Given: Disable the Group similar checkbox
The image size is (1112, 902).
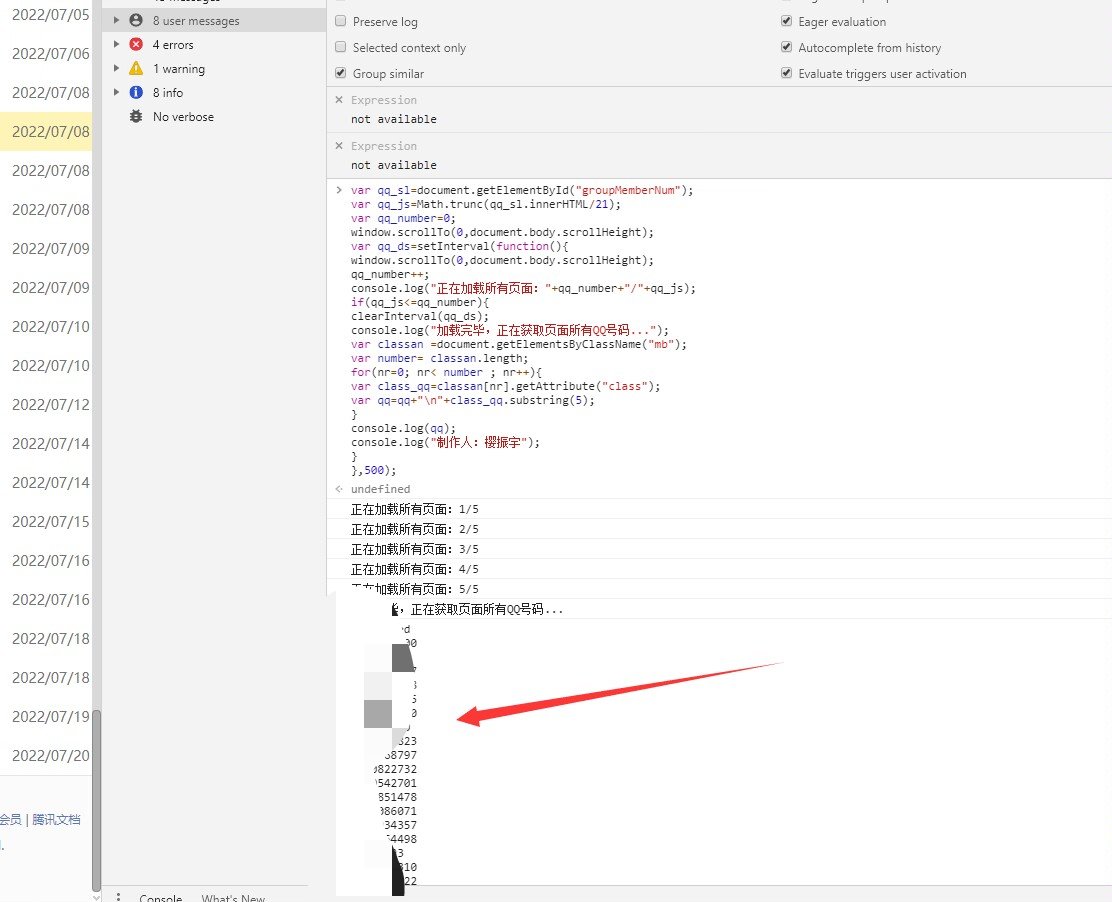Looking at the screenshot, I should pos(341,74).
